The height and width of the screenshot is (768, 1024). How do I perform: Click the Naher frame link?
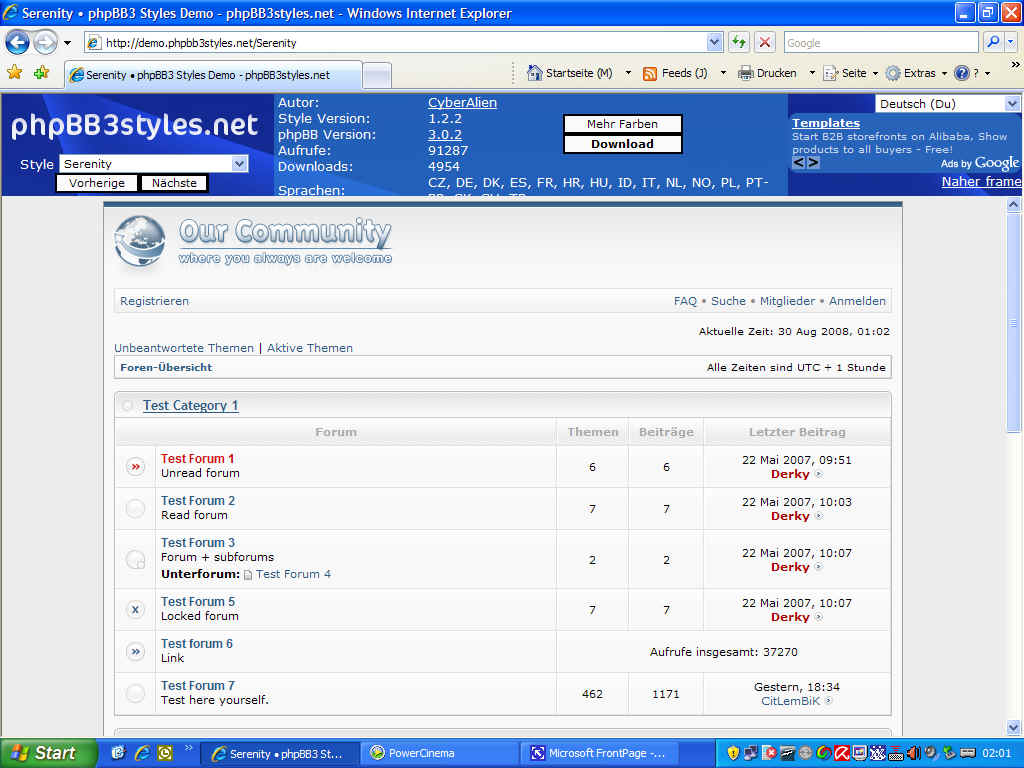coord(982,182)
